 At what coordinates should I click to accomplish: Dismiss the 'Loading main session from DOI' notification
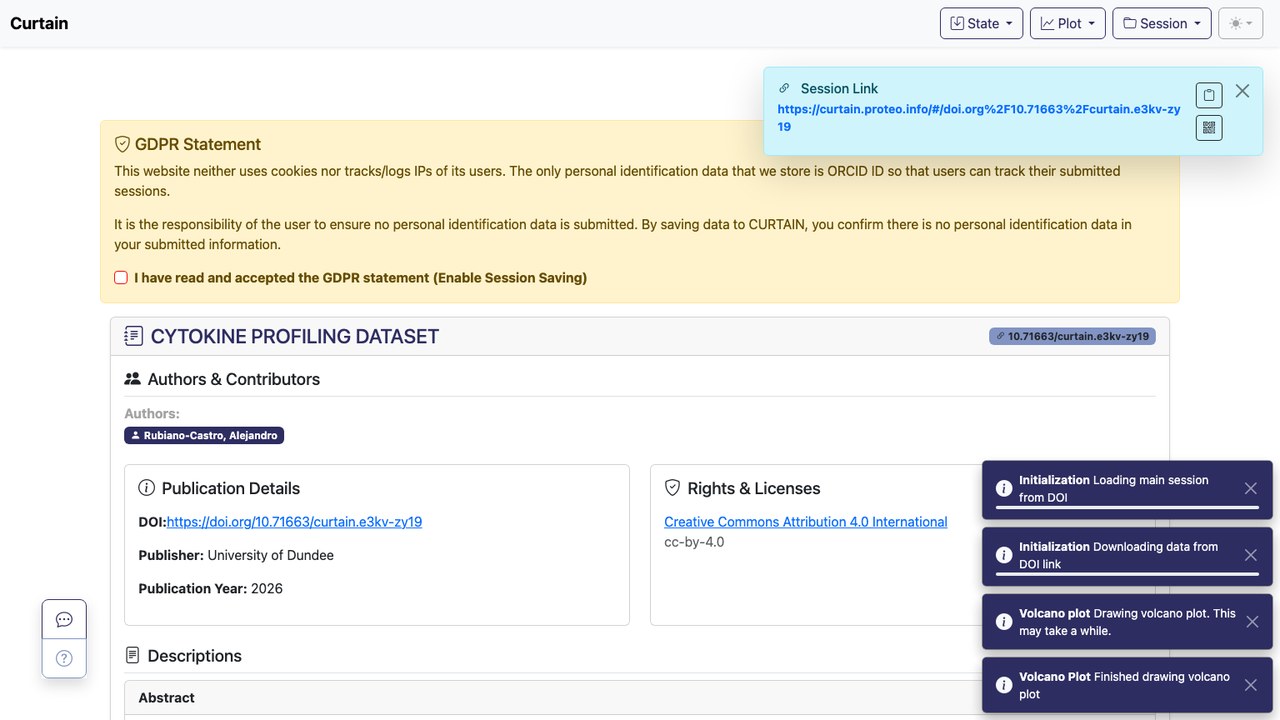click(x=1251, y=488)
